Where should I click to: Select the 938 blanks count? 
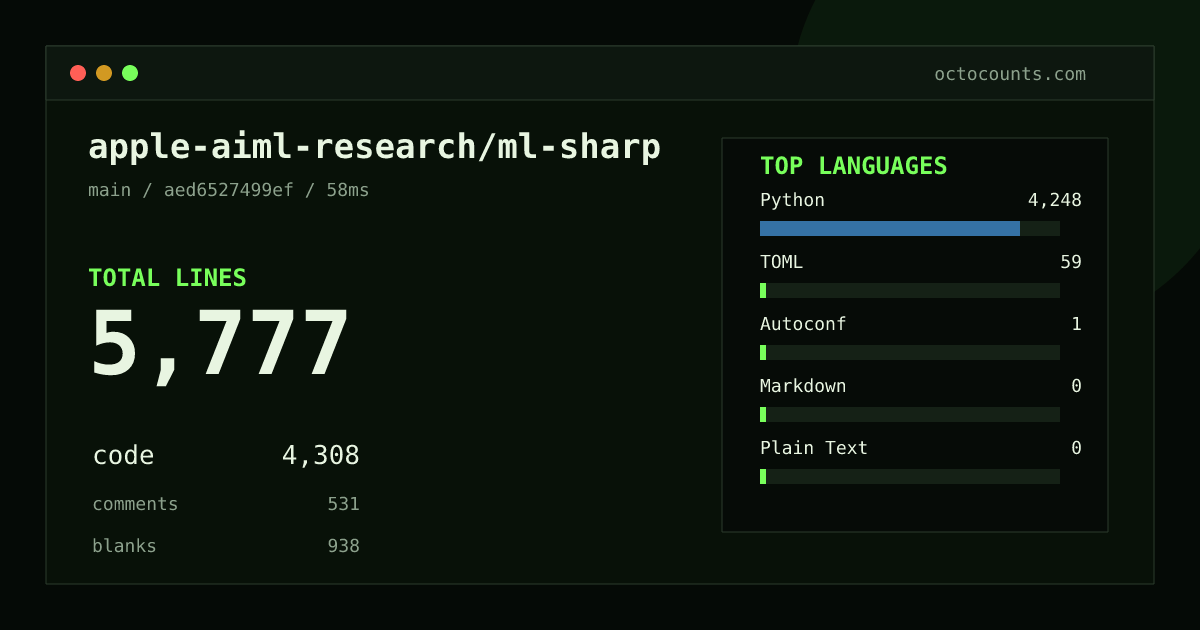343,546
